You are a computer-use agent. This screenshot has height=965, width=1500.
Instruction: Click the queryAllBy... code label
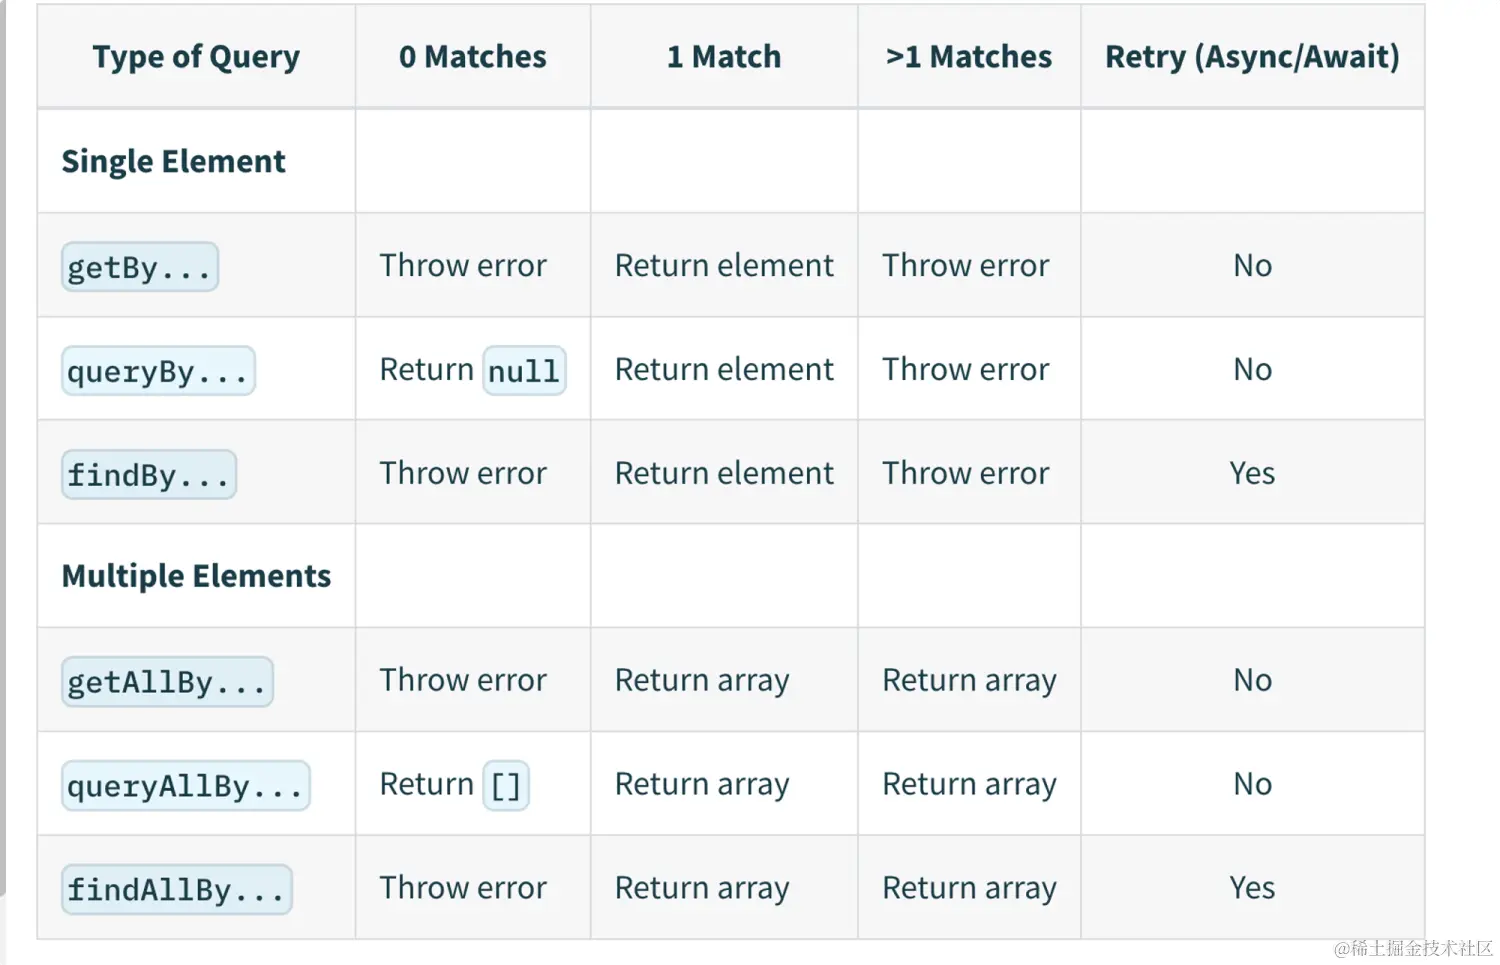[186, 786]
